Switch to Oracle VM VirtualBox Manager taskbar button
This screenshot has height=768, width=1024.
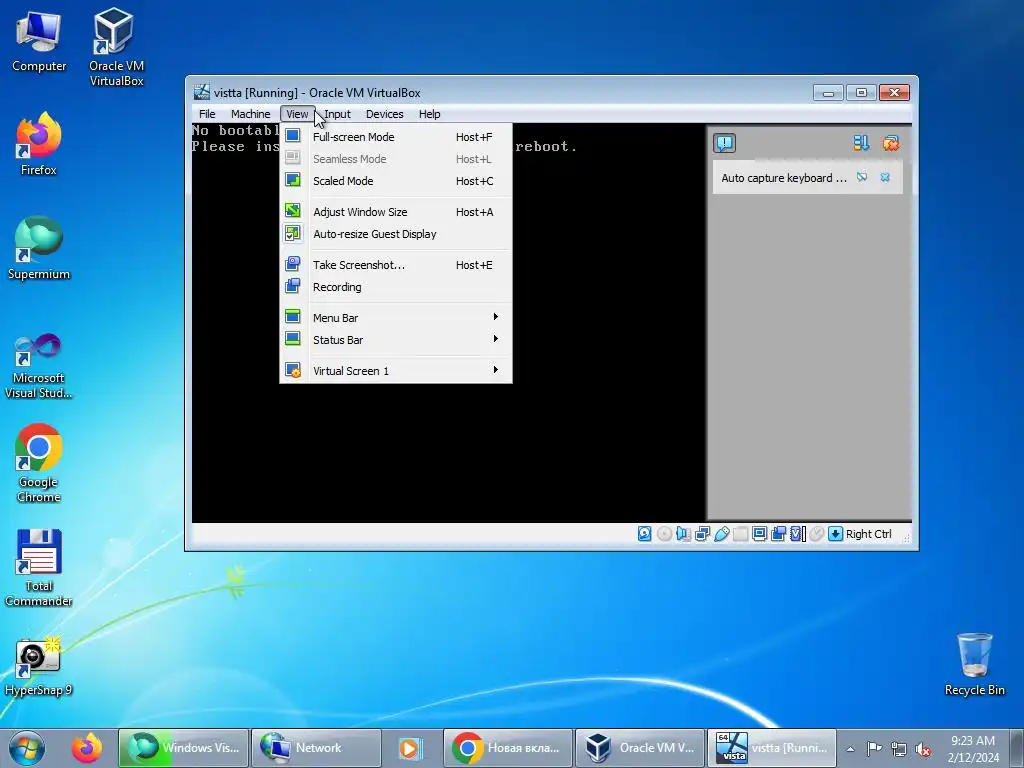[x=640, y=748]
